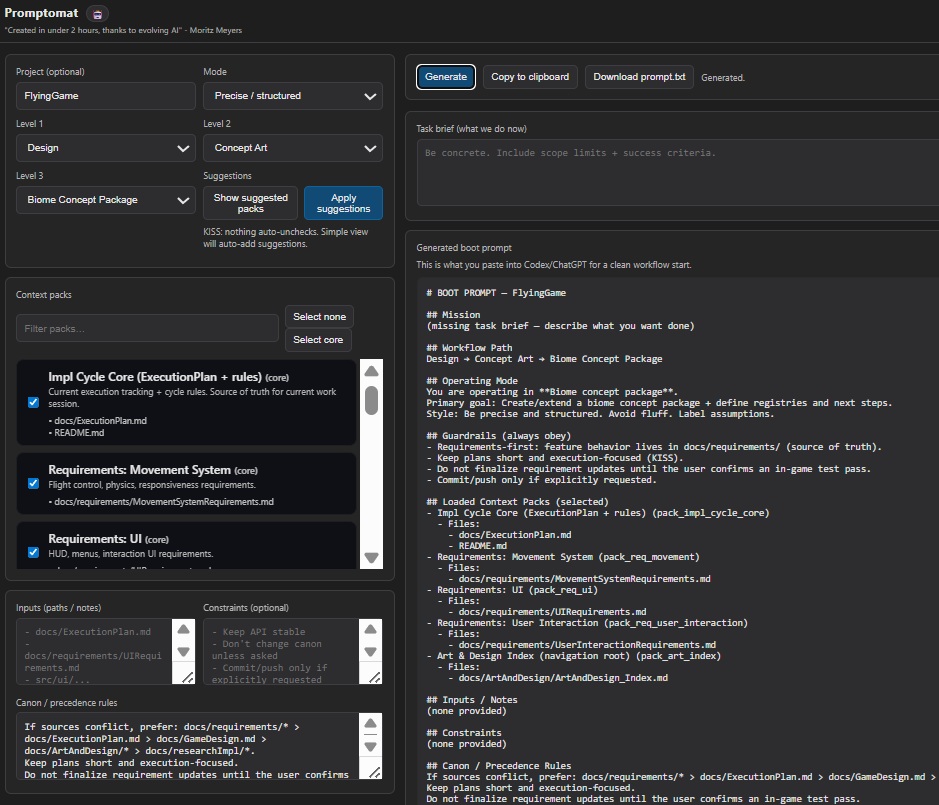This screenshot has height=805, width=939.
Task: Click context packs scrollbar up arrow
Action: click(371, 371)
